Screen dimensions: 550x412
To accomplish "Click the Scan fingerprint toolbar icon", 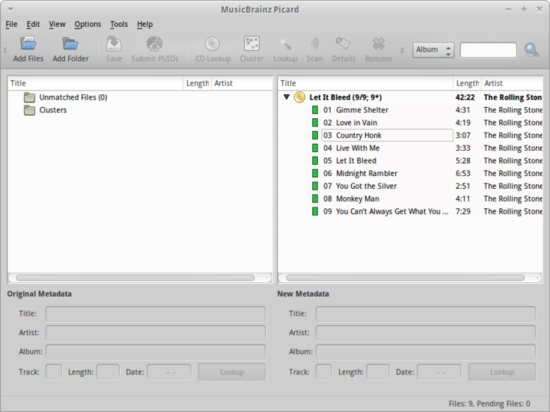I will pos(315,44).
